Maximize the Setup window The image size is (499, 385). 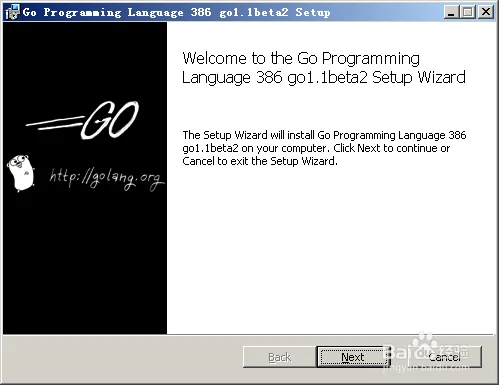(x=467, y=12)
